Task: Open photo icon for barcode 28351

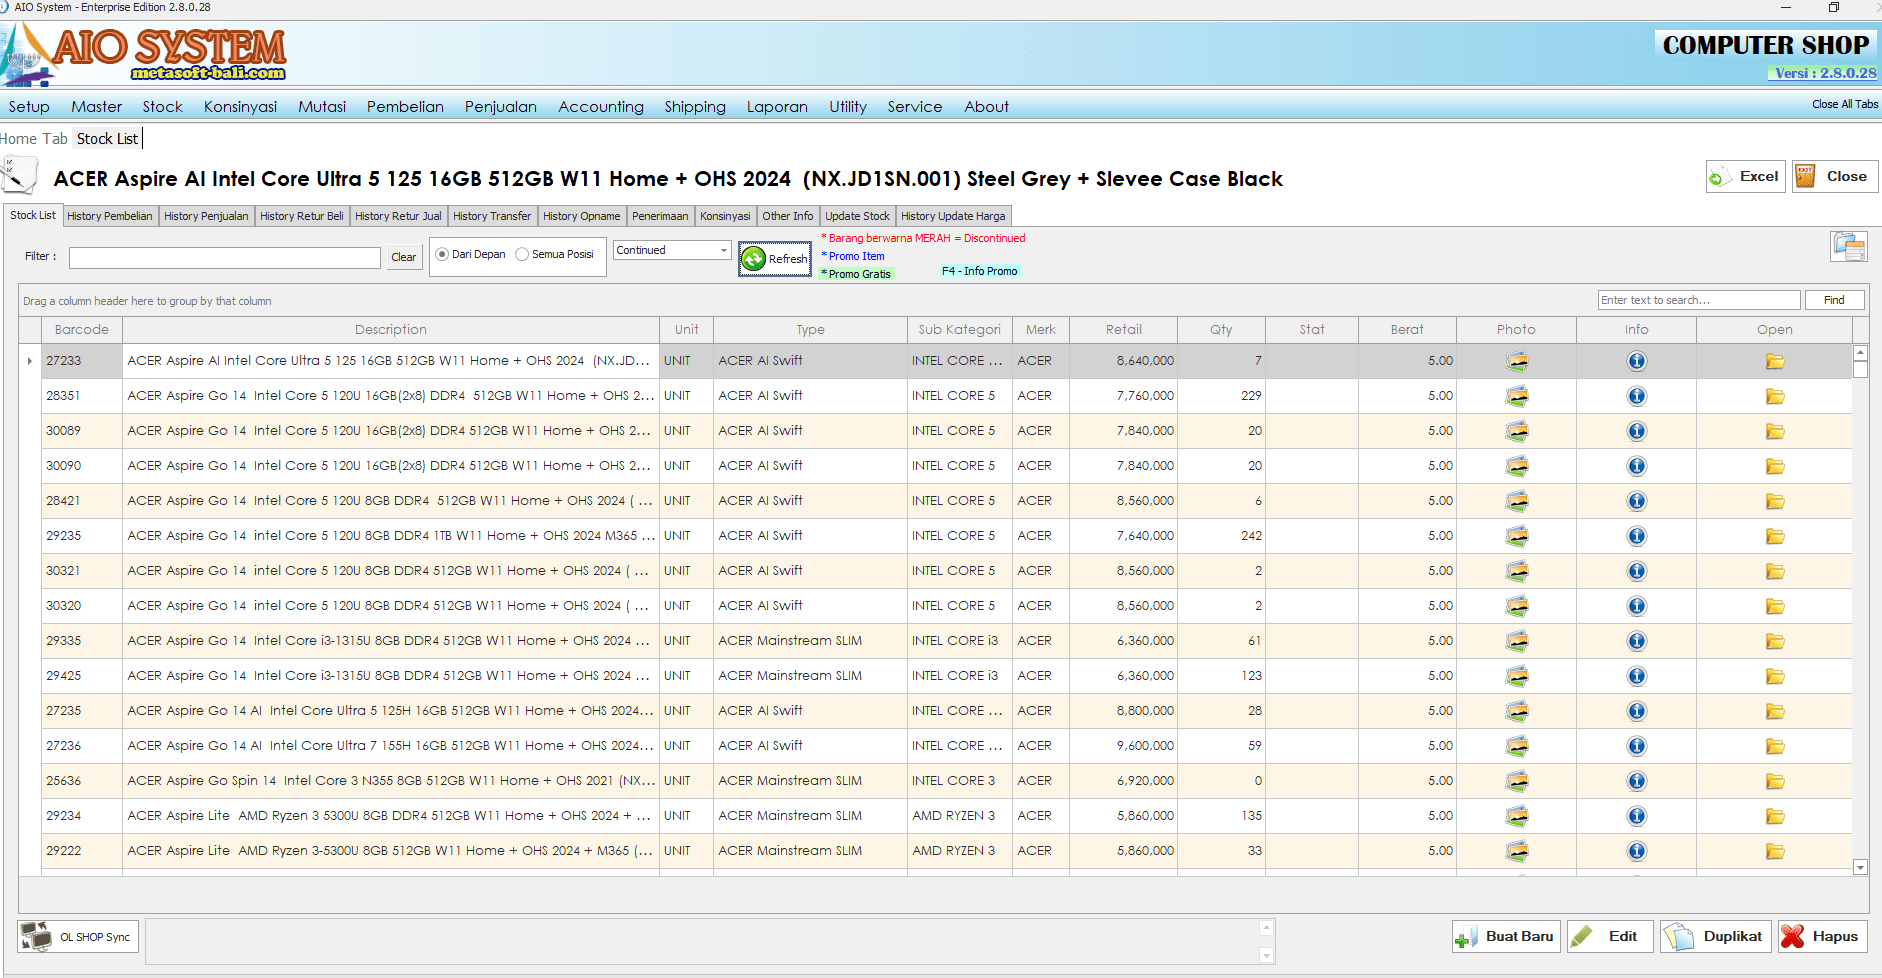Action: click(1516, 396)
